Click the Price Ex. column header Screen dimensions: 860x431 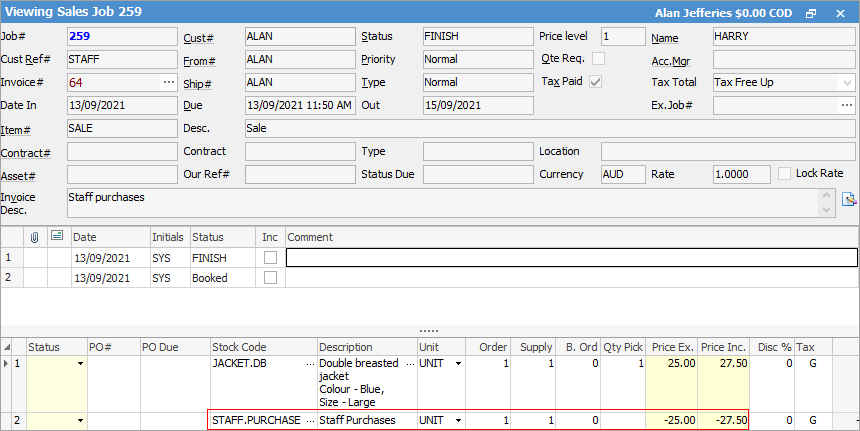click(x=670, y=347)
